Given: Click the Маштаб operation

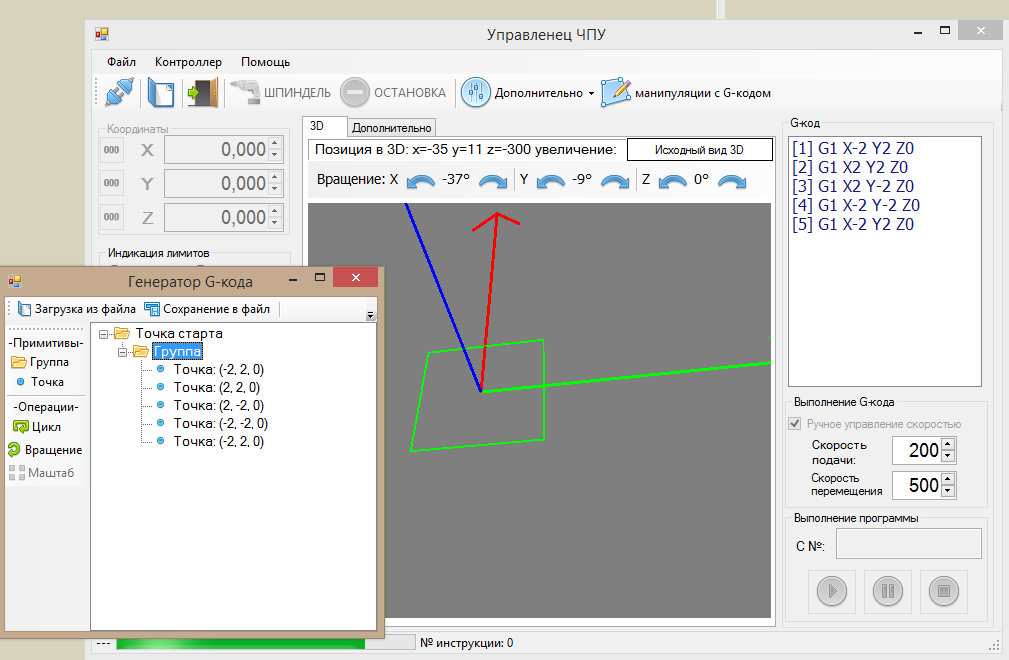Looking at the screenshot, I should point(42,473).
